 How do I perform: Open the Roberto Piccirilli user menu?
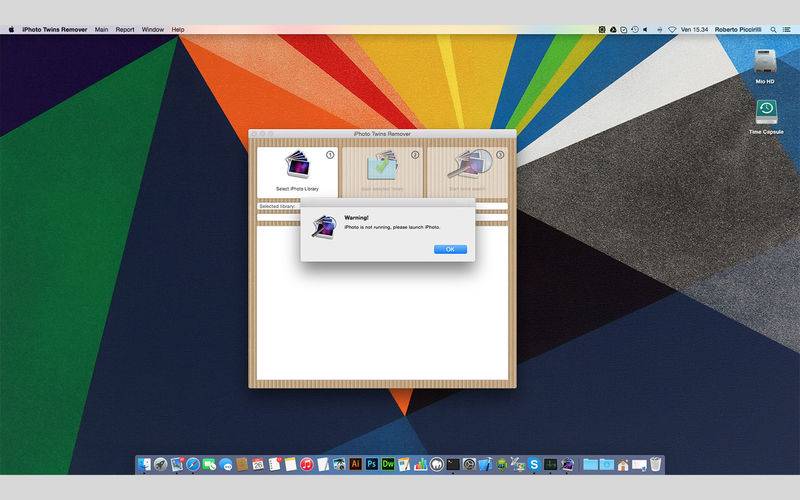738,30
